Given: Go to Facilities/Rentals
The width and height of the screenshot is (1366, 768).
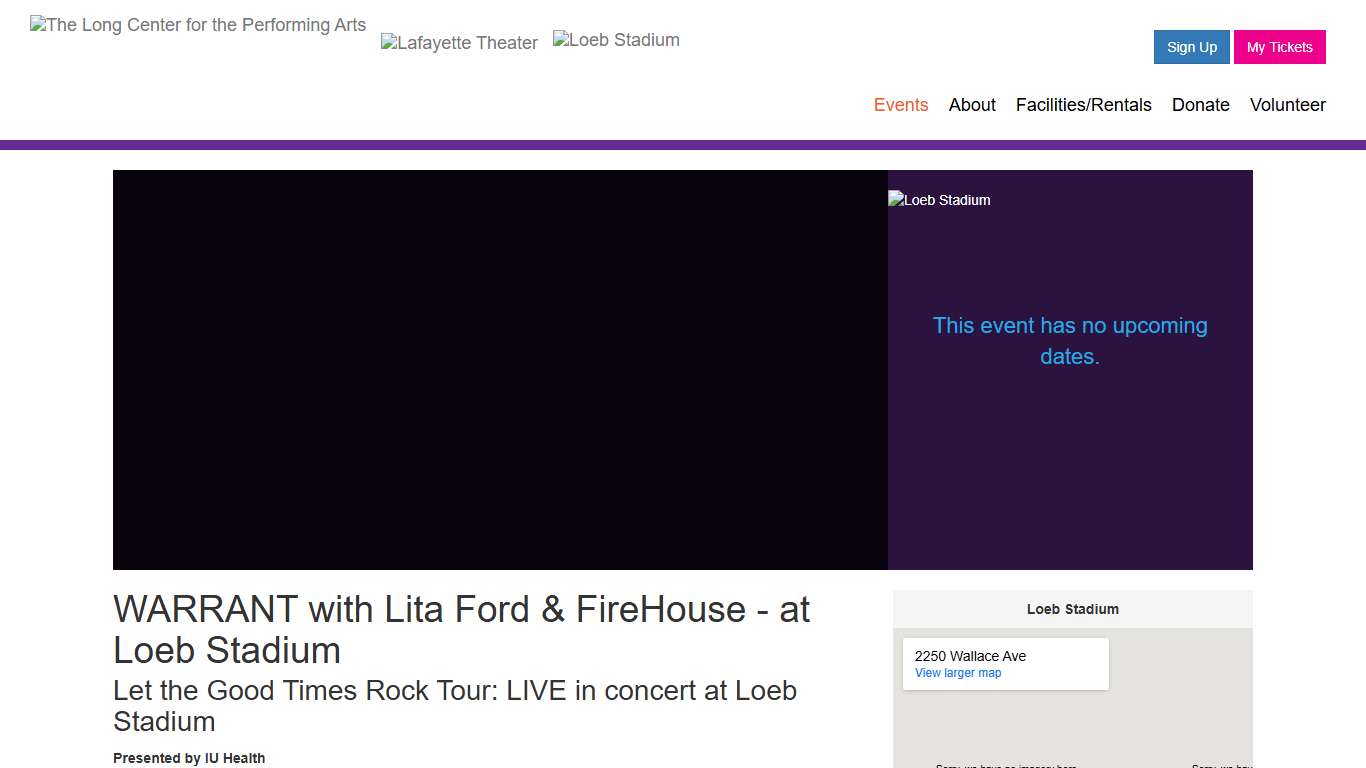Looking at the screenshot, I should [1084, 105].
